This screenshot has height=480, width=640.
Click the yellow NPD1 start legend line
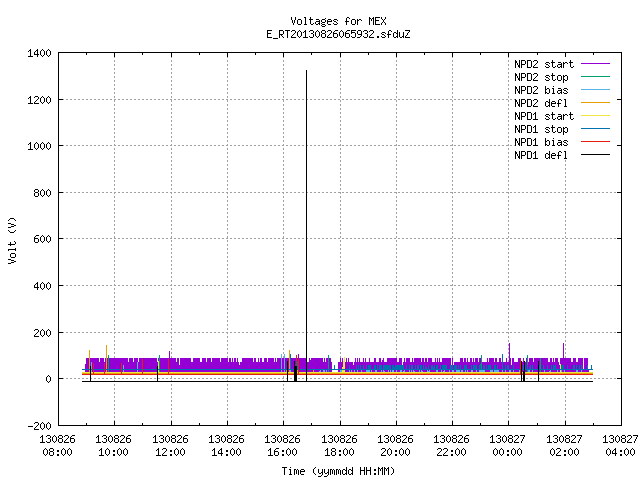(x=596, y=116)
